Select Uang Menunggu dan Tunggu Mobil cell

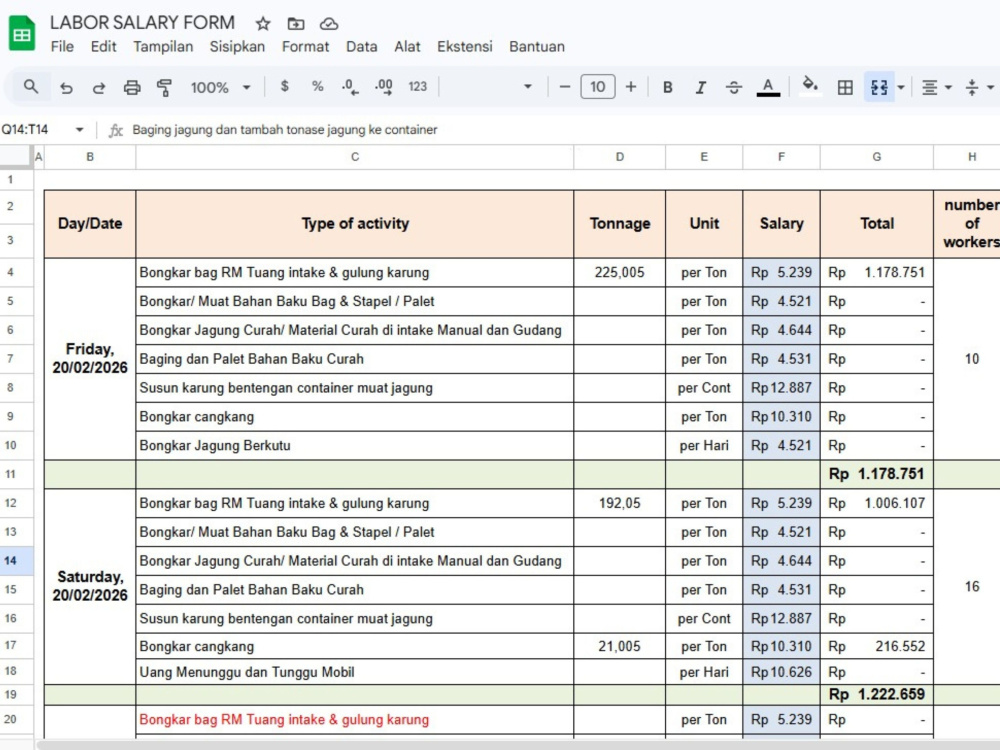pyautogui.click(x=355, y=672)
